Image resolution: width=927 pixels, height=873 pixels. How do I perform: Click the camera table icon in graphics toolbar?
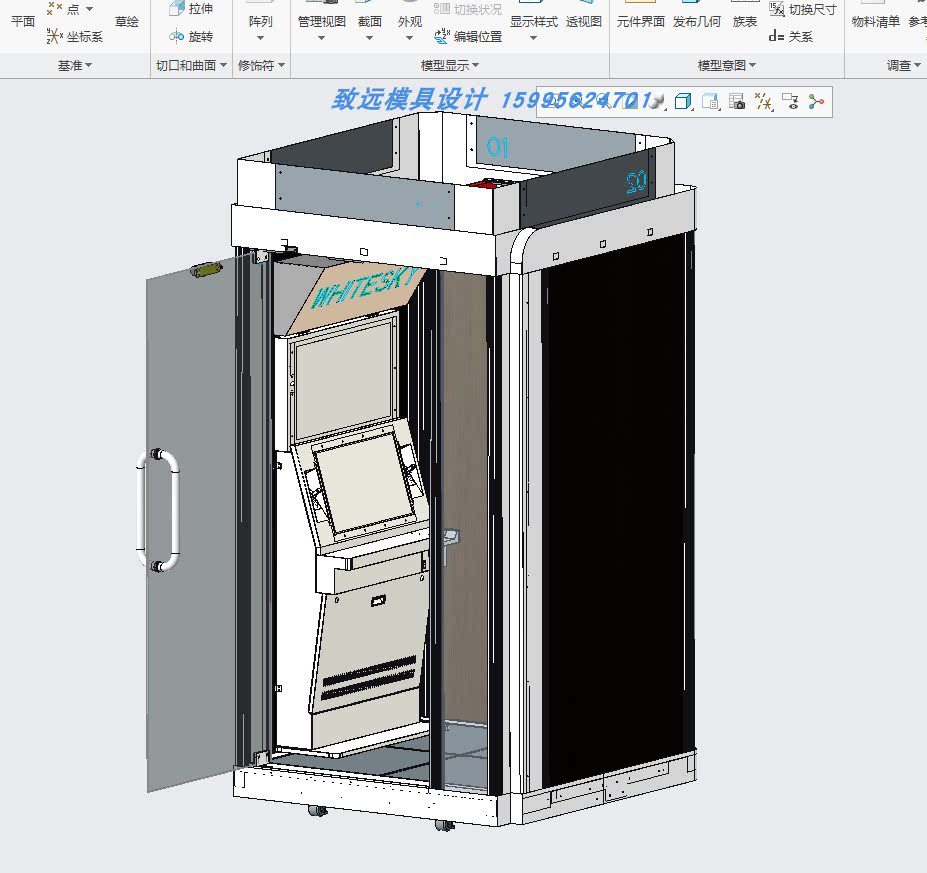[737, 102]
